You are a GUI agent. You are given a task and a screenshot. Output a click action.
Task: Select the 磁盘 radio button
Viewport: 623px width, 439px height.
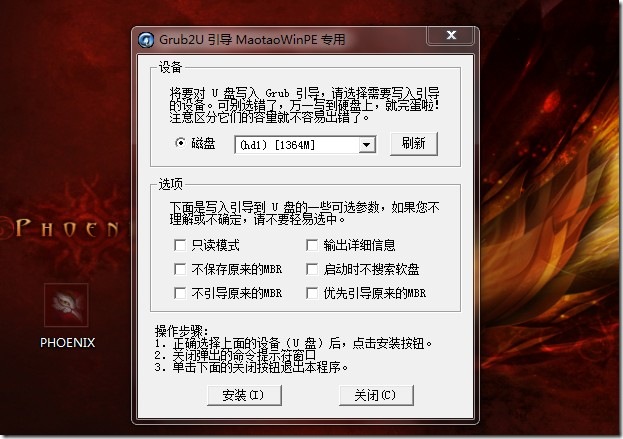point(180,143)
